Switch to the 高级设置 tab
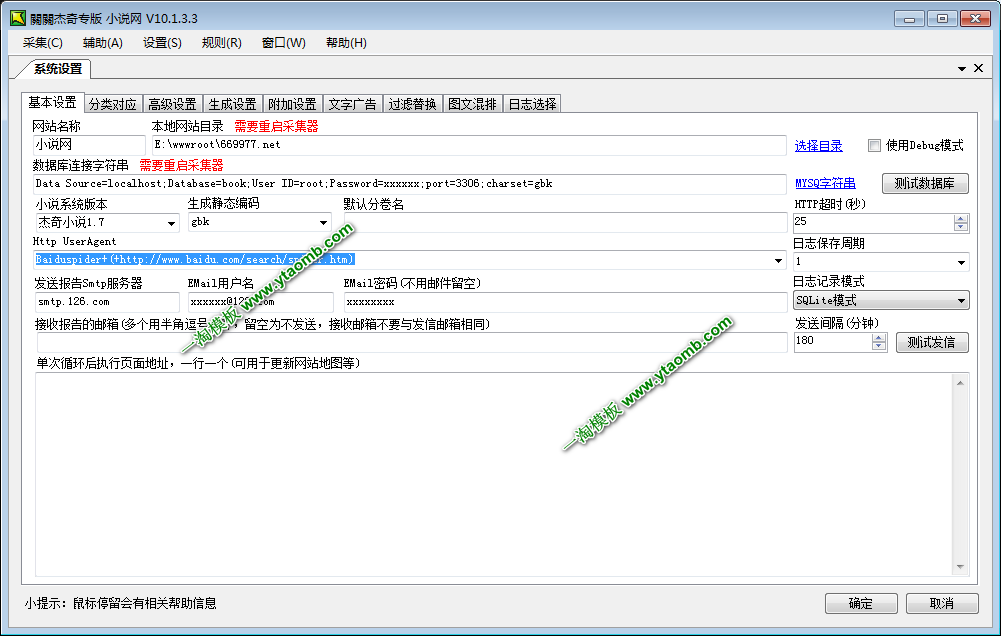 [172, 104]
